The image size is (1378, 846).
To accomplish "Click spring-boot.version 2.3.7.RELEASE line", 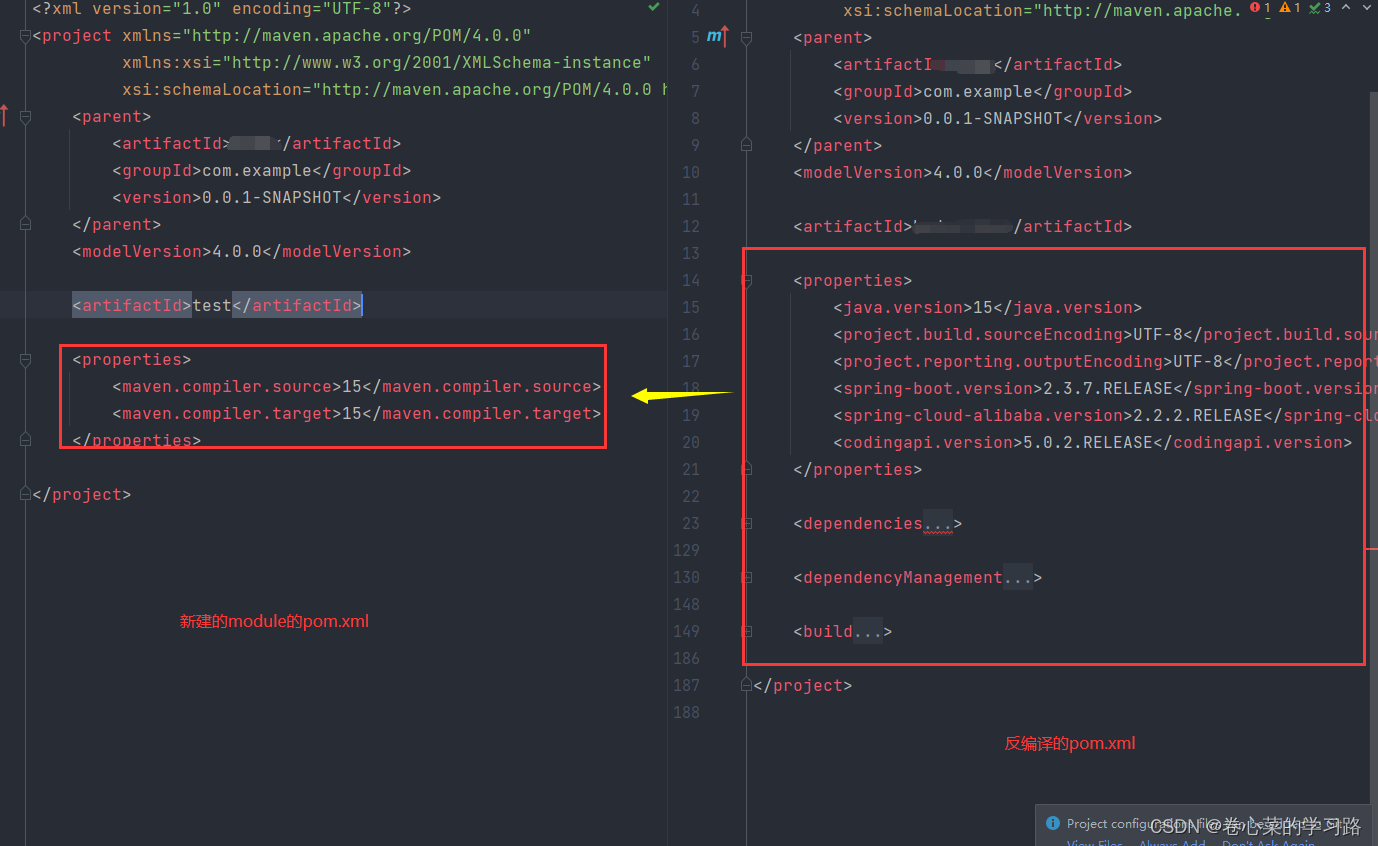I will point(1105,388).
